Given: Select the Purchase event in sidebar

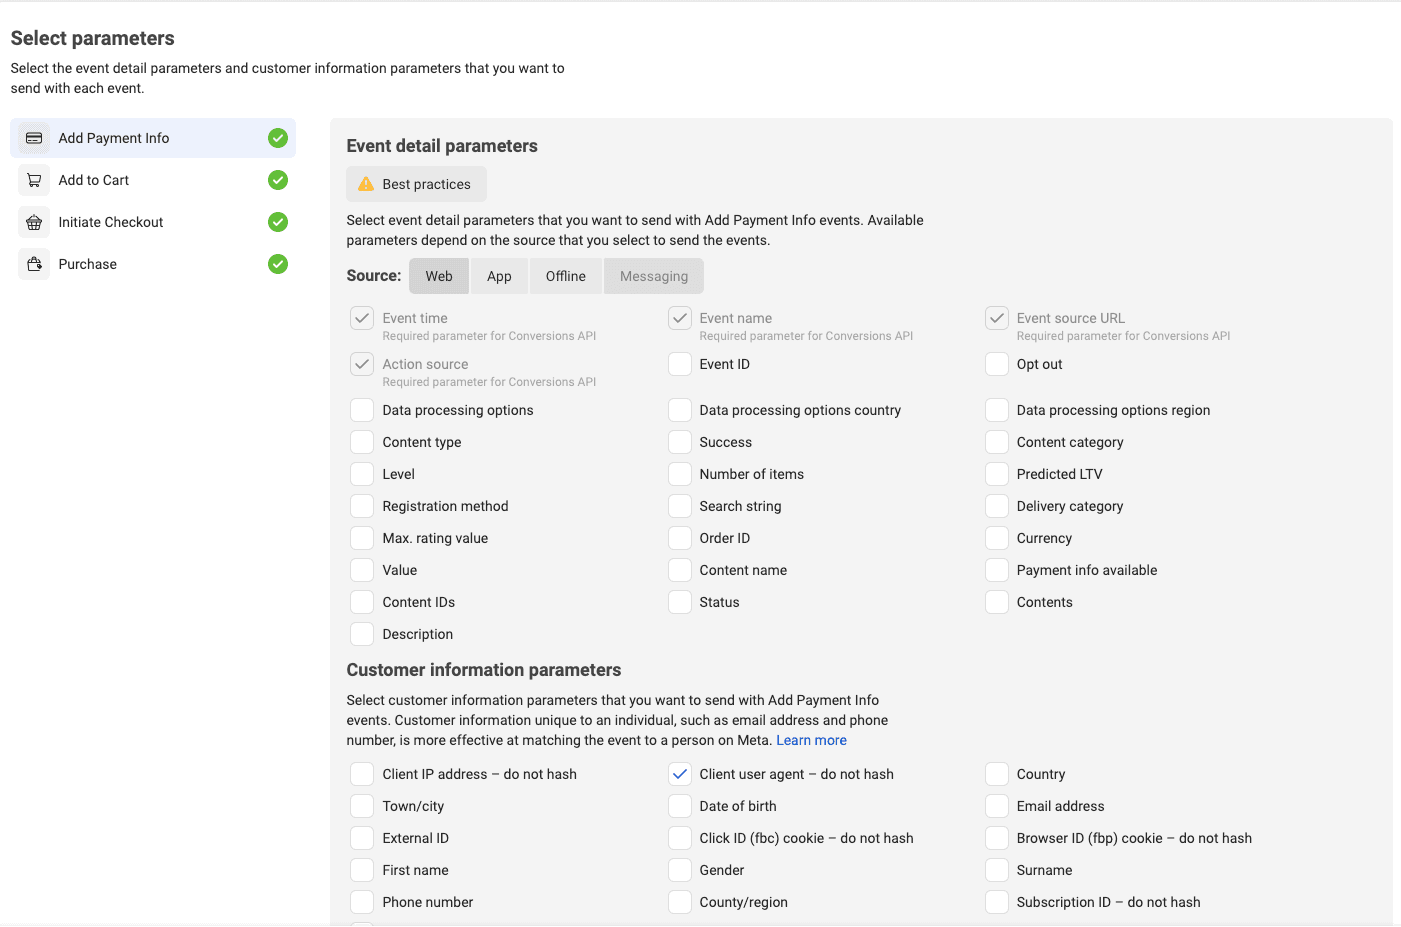Looking at the screenshot, I should click(x=88, y=264).
